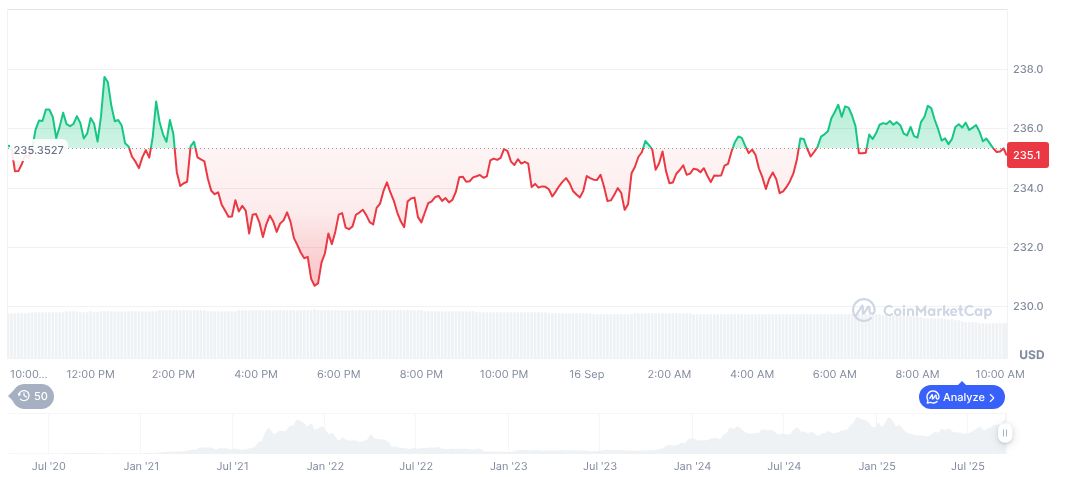Screen dimensions: 1072x477
Task: Click the chart icon inside the Analyze button
Action: [933, 397]
